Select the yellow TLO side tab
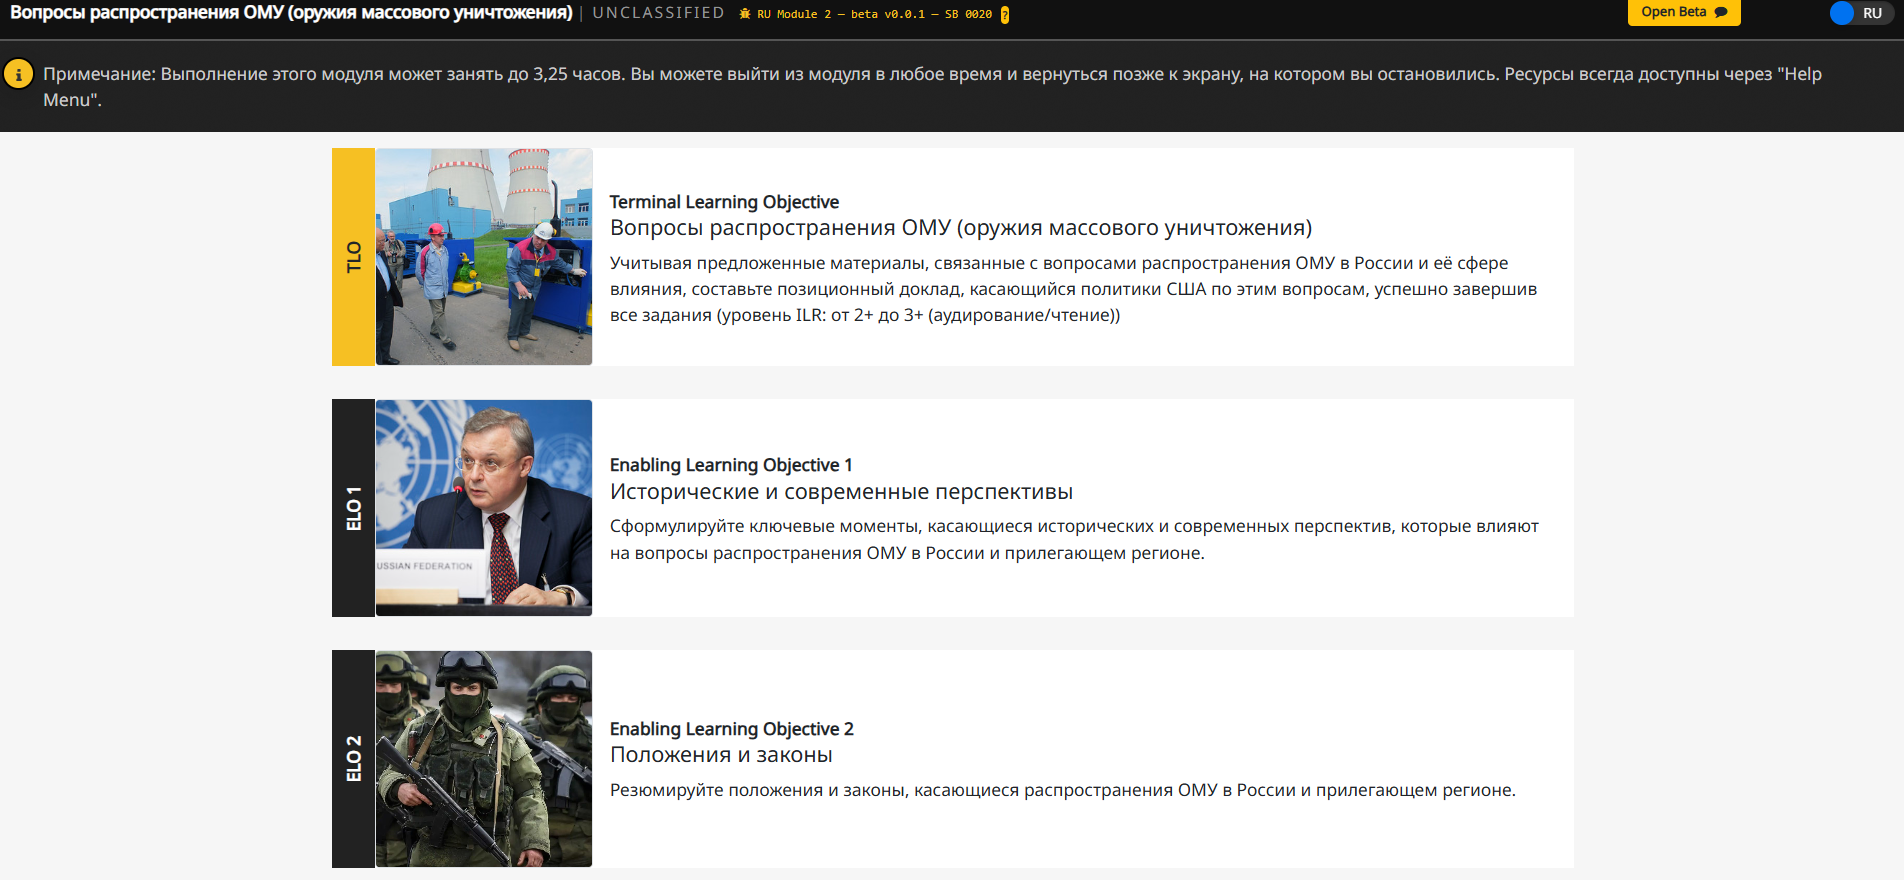 [x=353, y=257]
